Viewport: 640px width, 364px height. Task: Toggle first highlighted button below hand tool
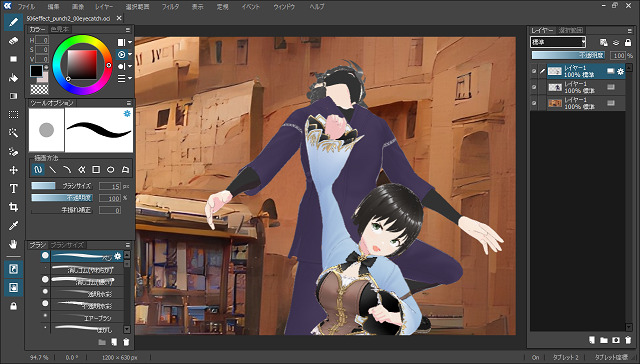pyautogui.click(x=13, y=269)
